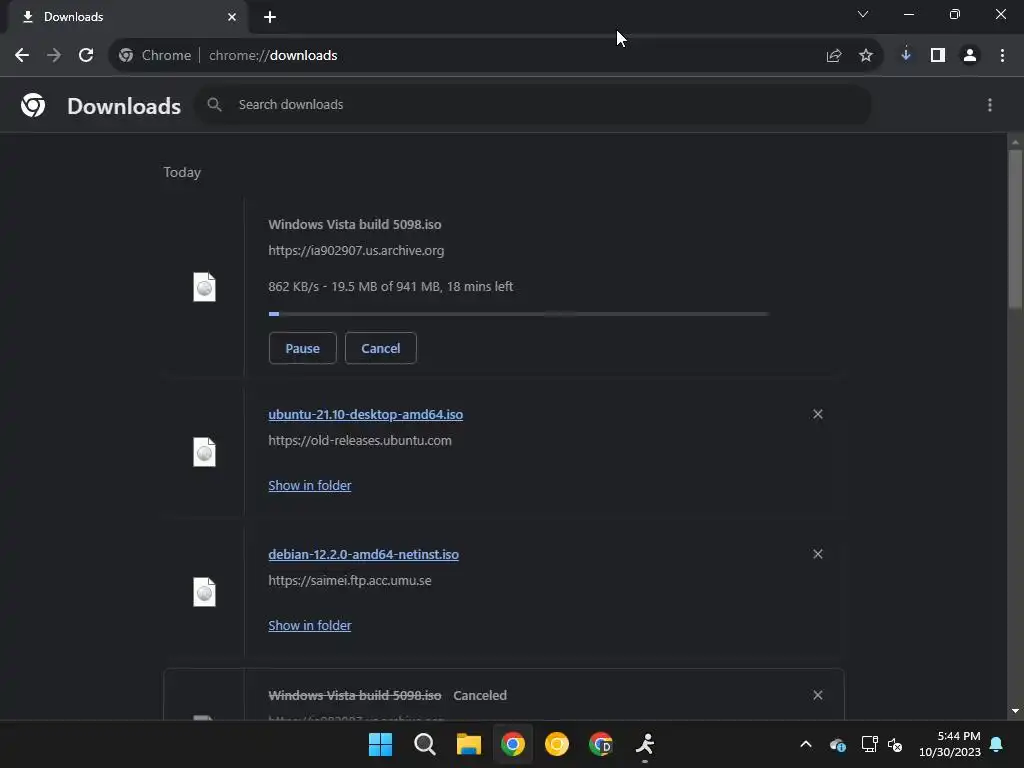
Task: Click the https://ia902907.us.archive.org URL text
Action: pos(356,251)
